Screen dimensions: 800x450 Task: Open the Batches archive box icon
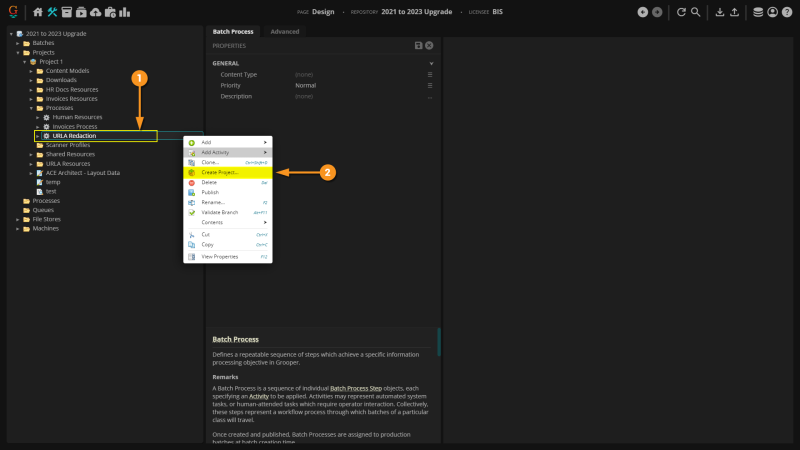pyautogui.click(x=66, y=12)
